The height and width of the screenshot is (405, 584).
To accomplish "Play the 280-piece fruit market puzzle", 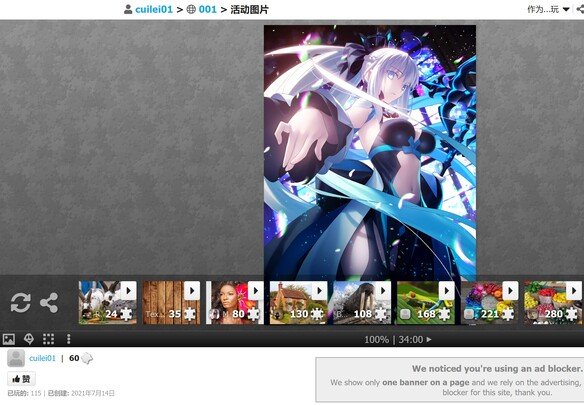I will [574, 291].
